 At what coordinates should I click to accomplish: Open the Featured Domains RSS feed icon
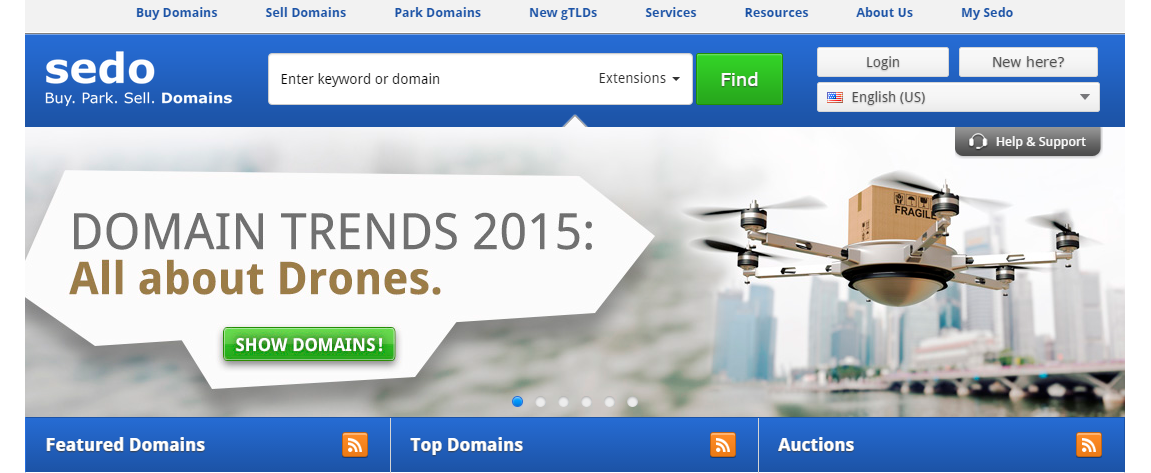(x=355, y=444)
